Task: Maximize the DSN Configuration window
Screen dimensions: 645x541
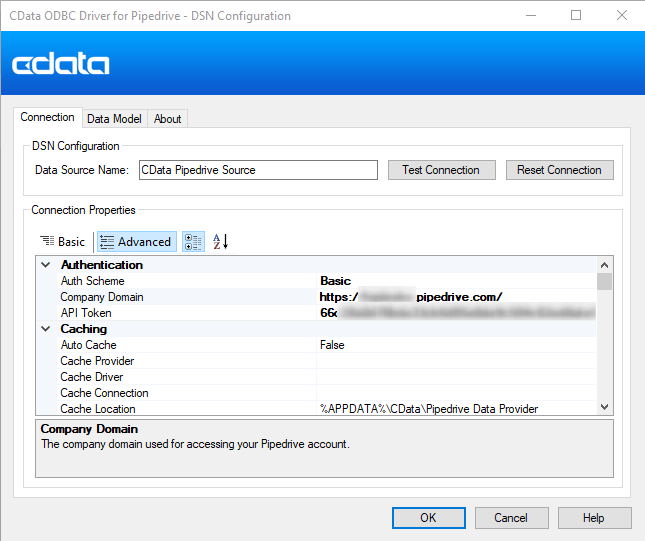Action: [x=576, y=16]
